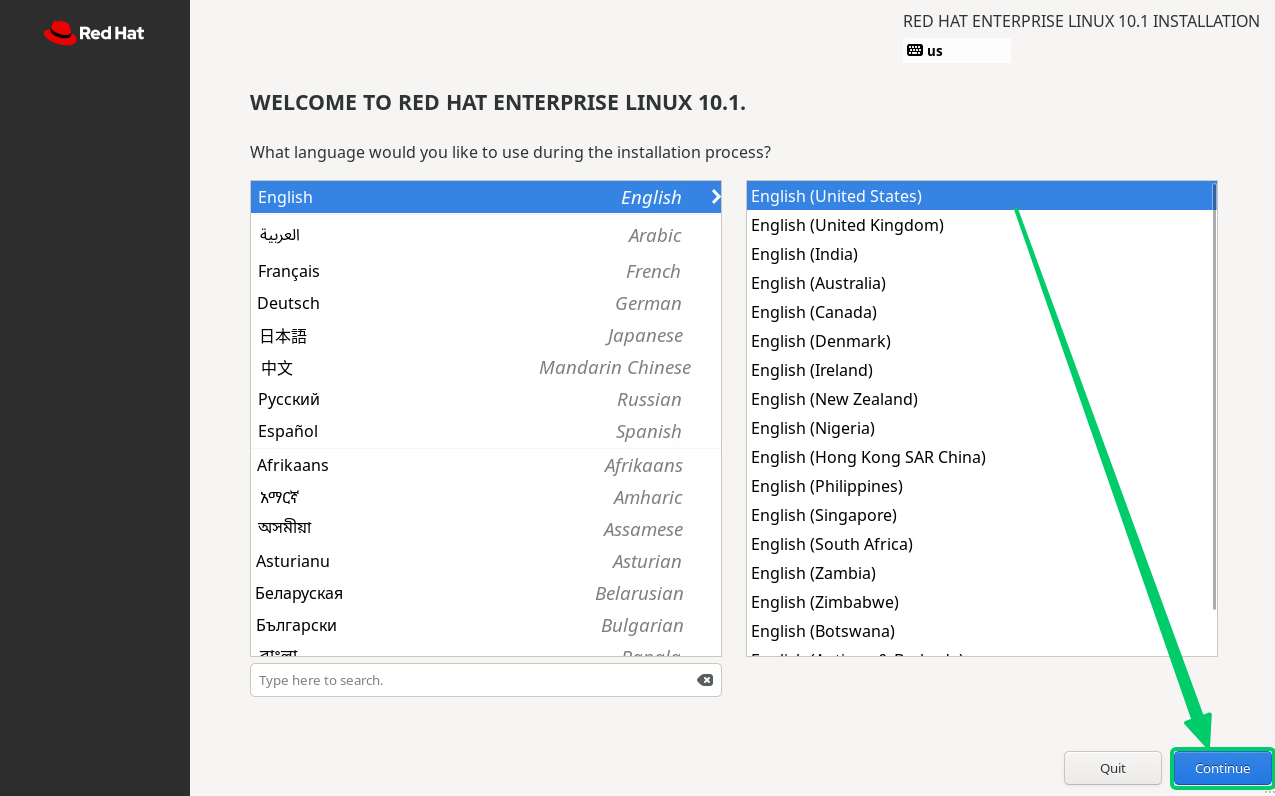Select the Amharic language row
This screenshot has height=796, width=1275.
[486, 497]
